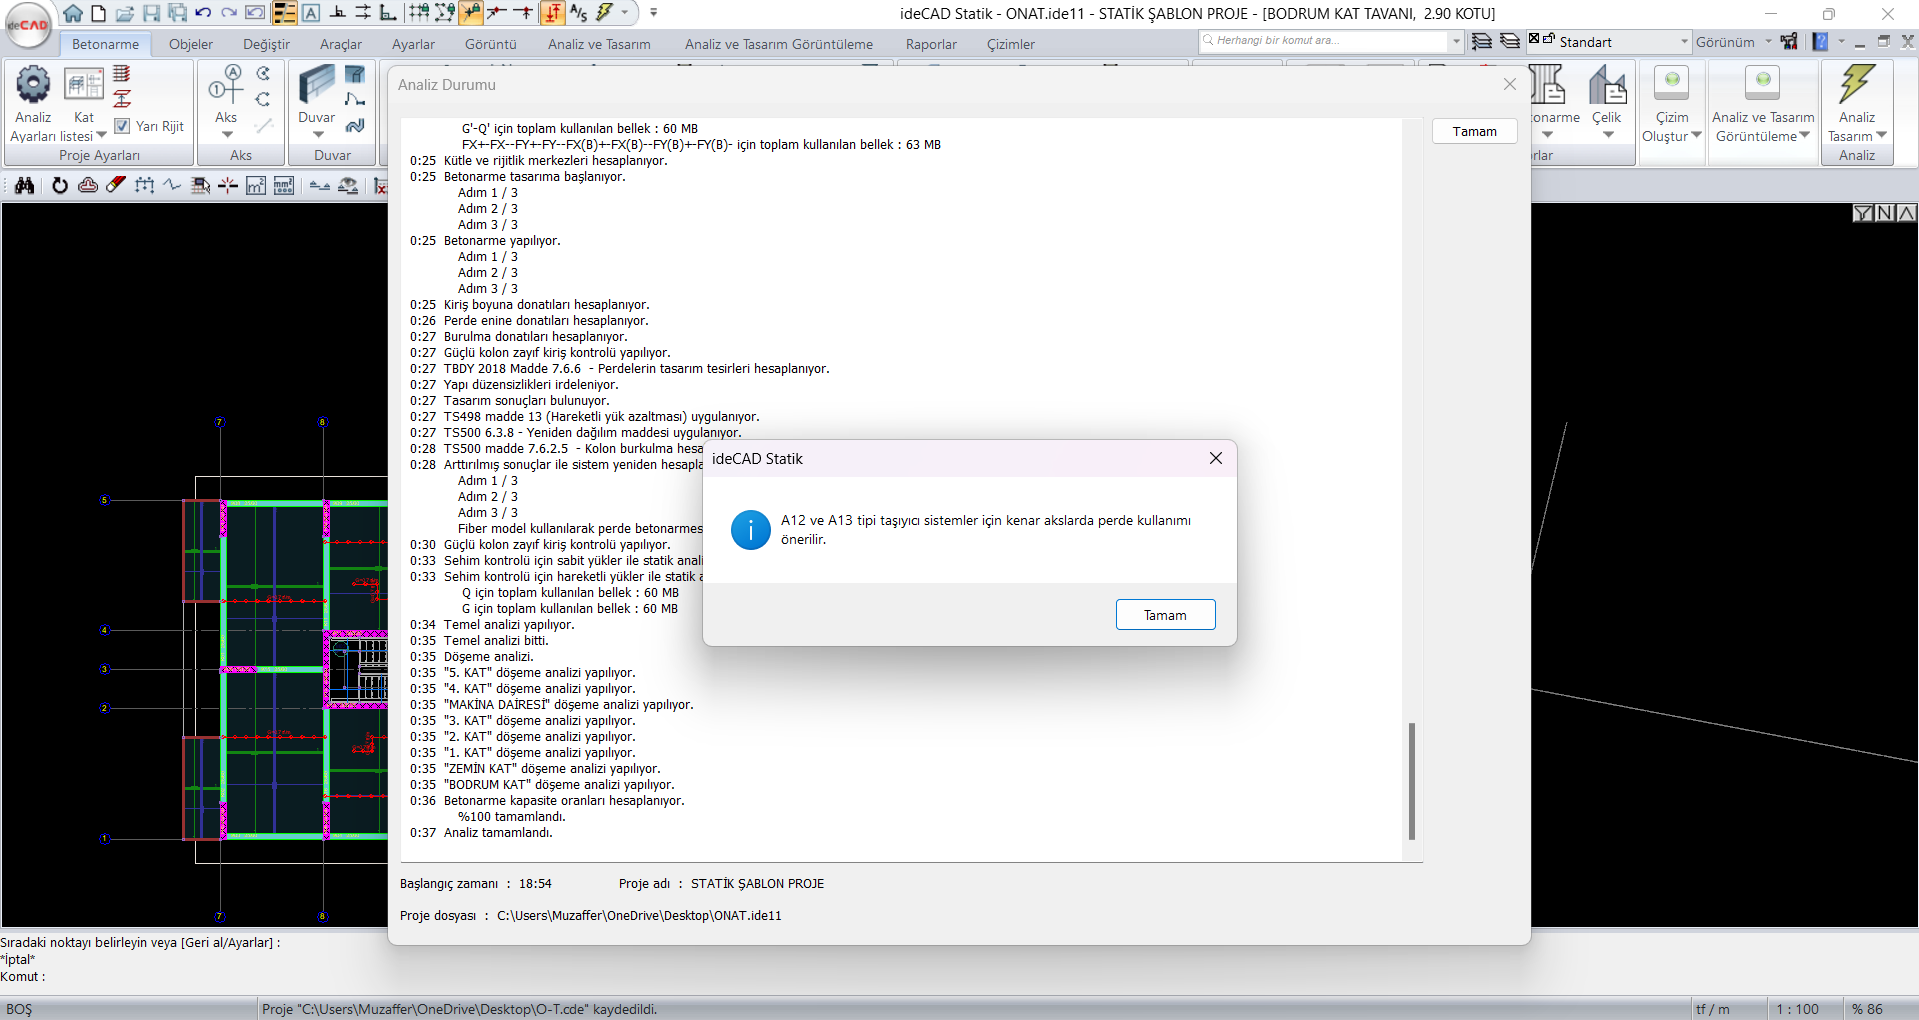Toggle the highlighted node snap icon

[471, 13]
